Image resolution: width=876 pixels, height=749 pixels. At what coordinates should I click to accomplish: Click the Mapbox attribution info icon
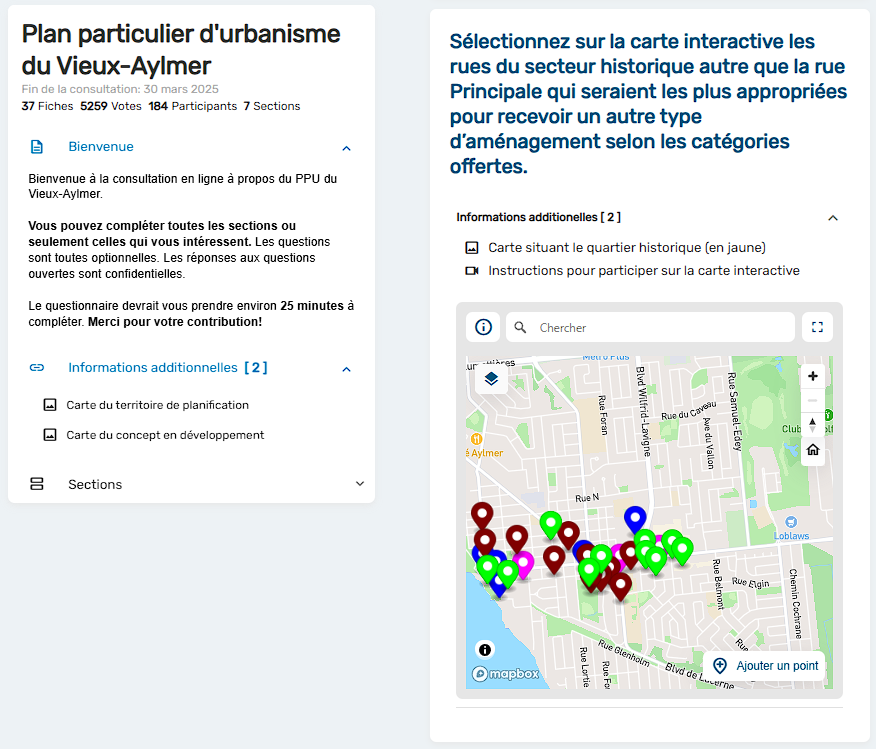tap(485, 650)
